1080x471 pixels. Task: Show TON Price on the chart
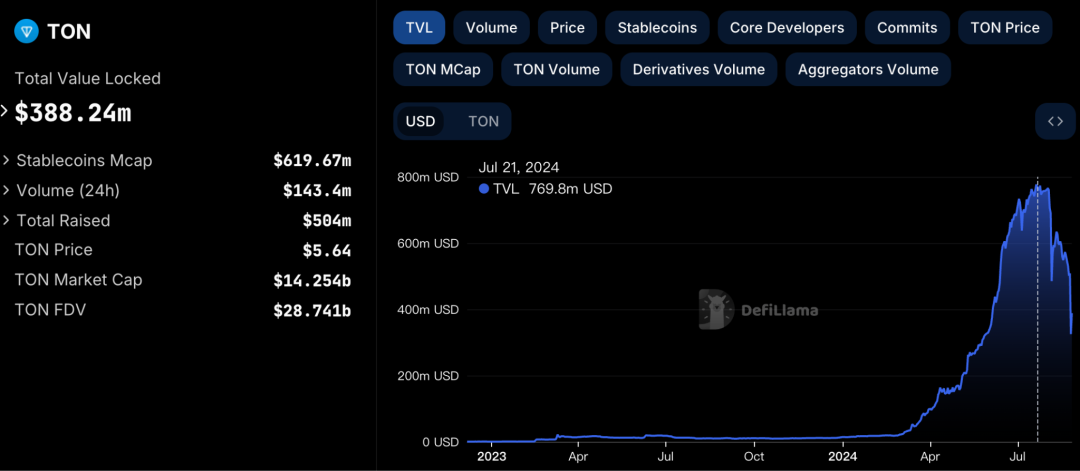click(x=1005, y=28)
